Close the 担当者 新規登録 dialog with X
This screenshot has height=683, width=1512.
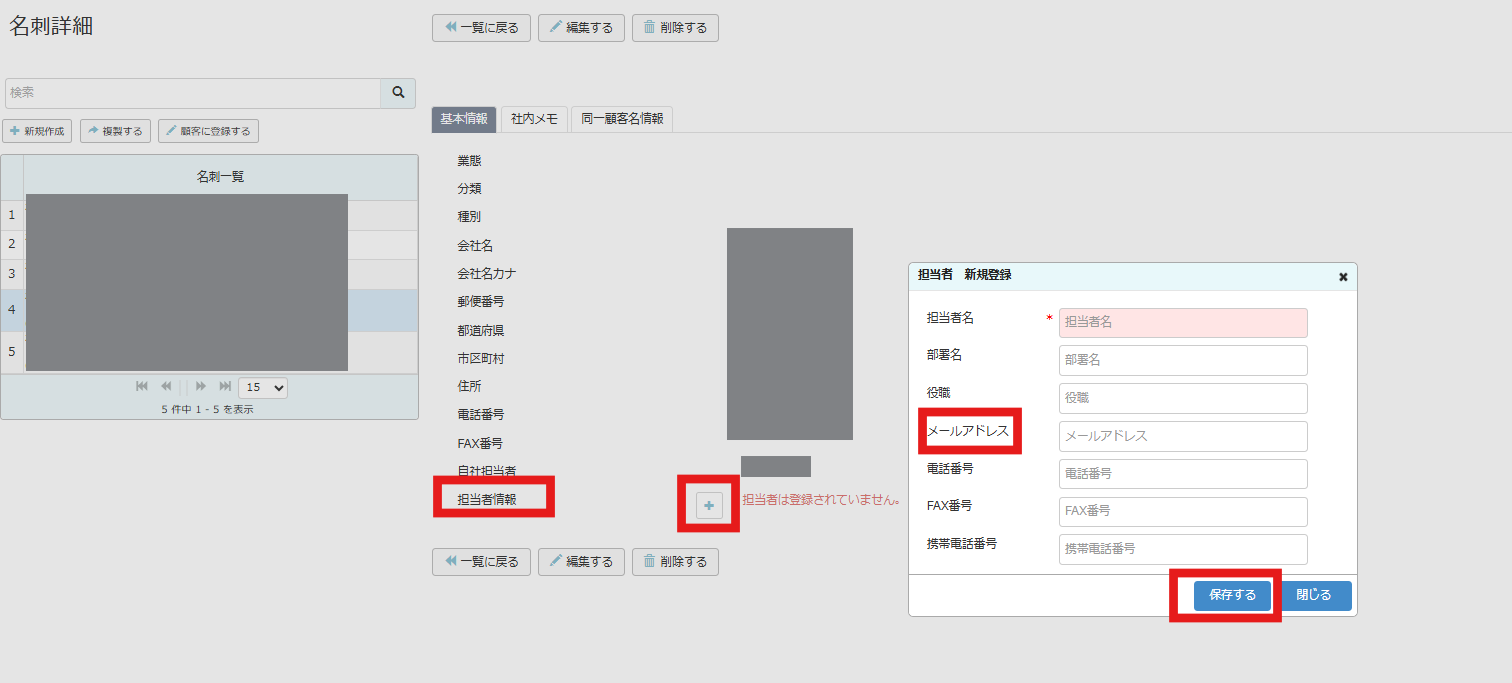click(x=1343, y=277)
